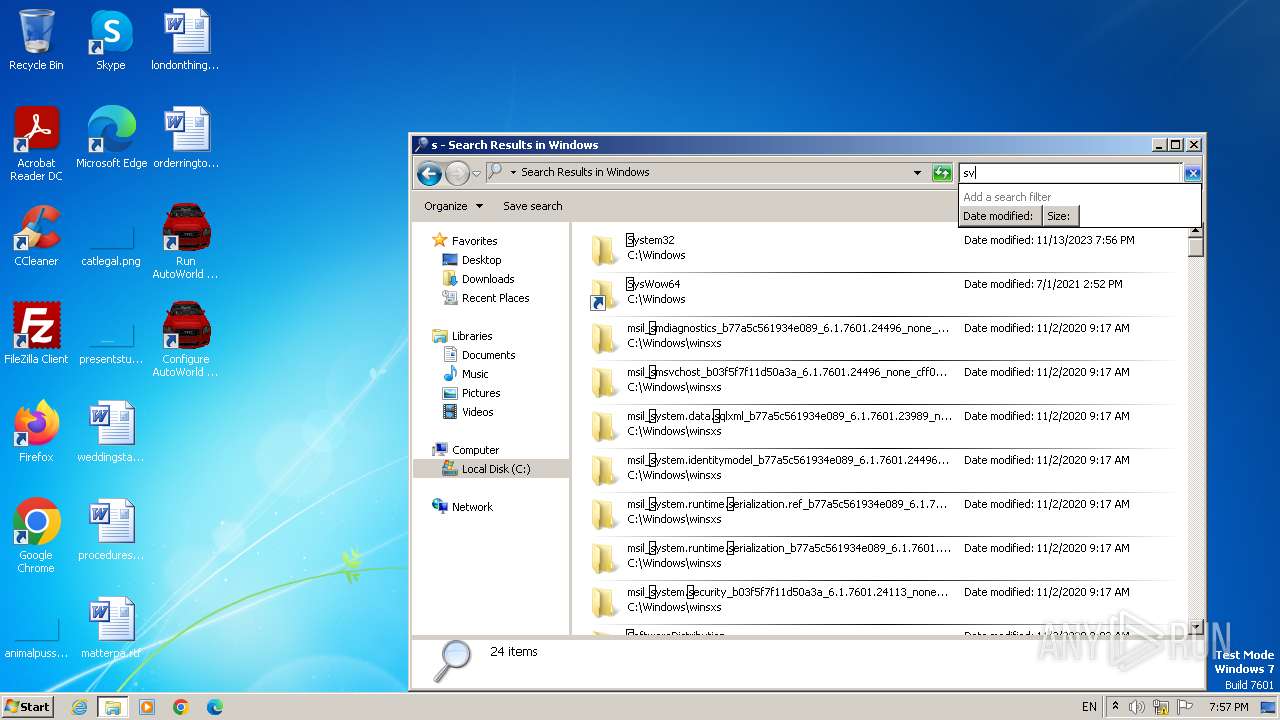This screenshot has width=1280, height=720.
Task: Click the volume icon in system tray
Action: 1137,707
